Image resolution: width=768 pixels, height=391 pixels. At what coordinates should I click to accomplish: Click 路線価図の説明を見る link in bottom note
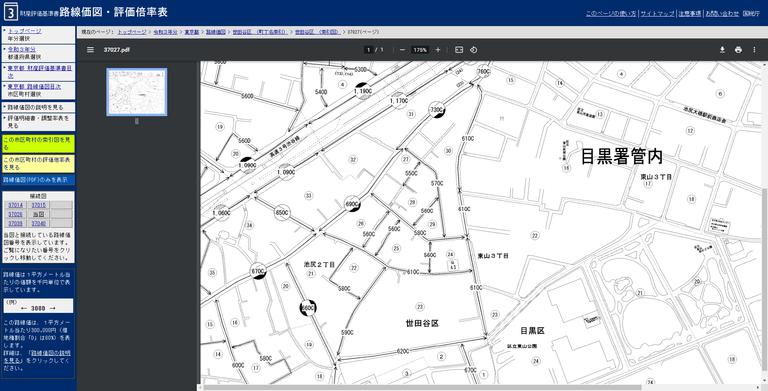tap(36, 356)
